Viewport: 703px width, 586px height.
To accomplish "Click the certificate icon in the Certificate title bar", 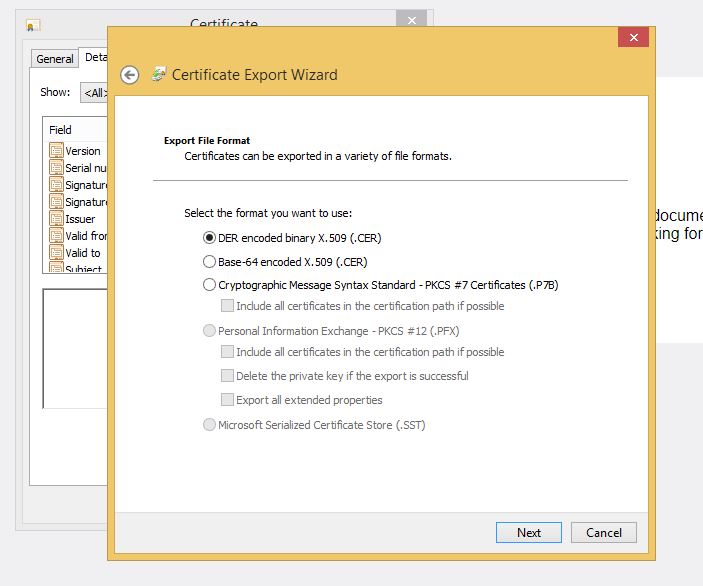I will point(33,25).
